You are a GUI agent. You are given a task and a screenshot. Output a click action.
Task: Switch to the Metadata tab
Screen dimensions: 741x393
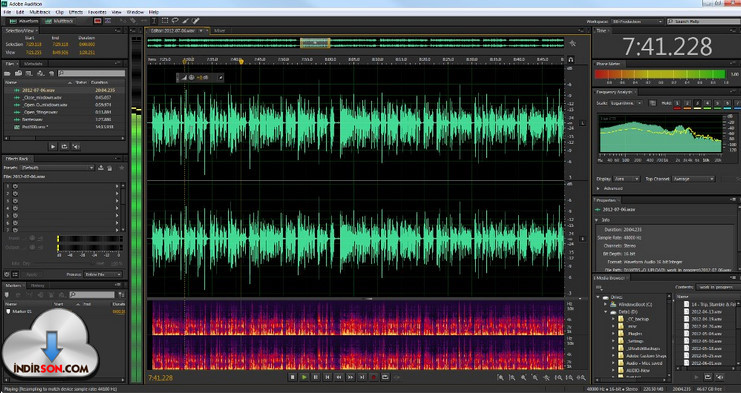pos(33,64)
